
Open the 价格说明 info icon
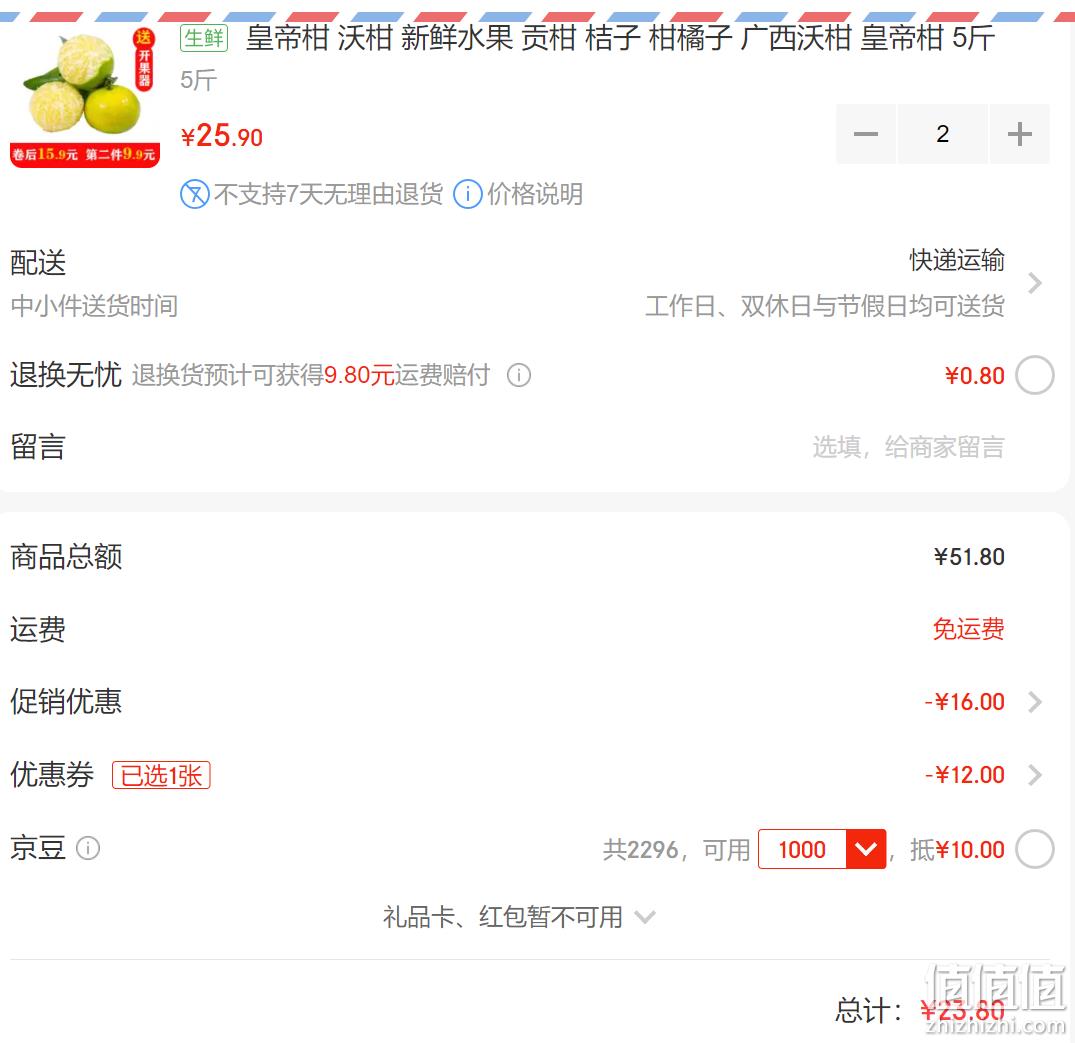(x=468, y=194)
